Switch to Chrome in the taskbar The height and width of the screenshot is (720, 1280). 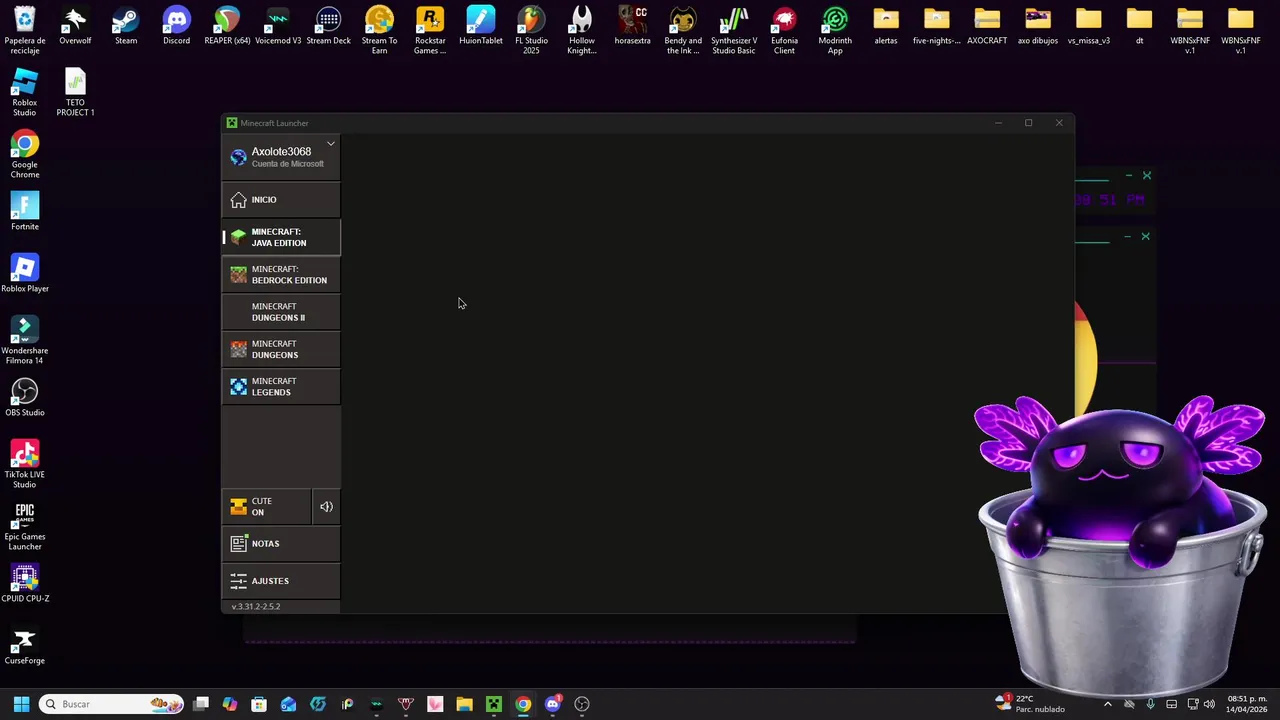point(523,704)
